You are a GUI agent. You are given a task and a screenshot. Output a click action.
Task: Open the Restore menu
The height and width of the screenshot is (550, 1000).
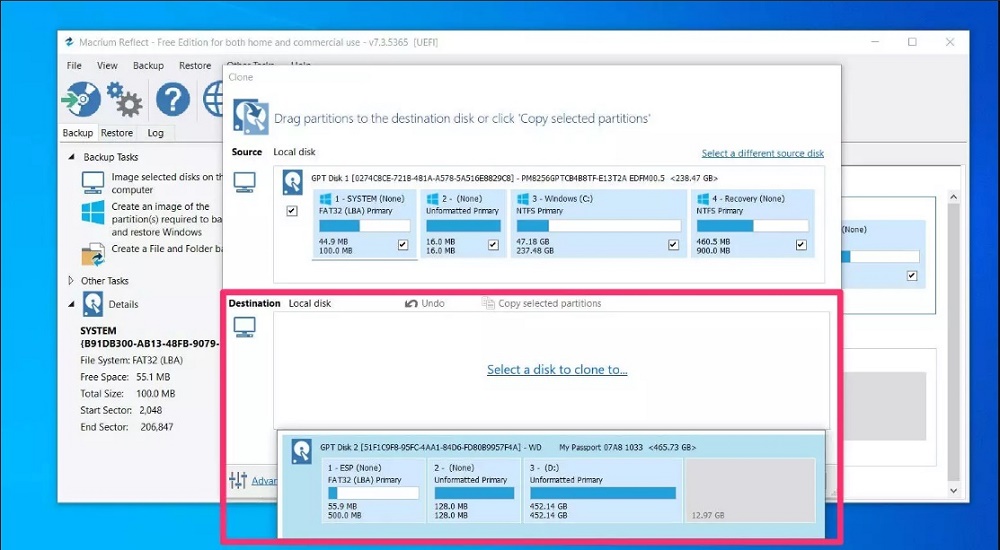tap(195, 66)
